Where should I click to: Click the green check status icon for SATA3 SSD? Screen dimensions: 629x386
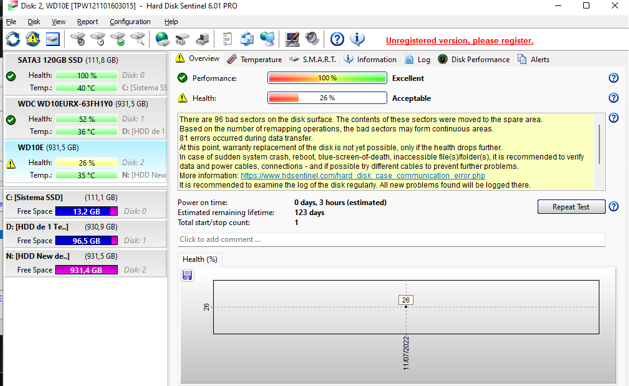click(11, 76)
